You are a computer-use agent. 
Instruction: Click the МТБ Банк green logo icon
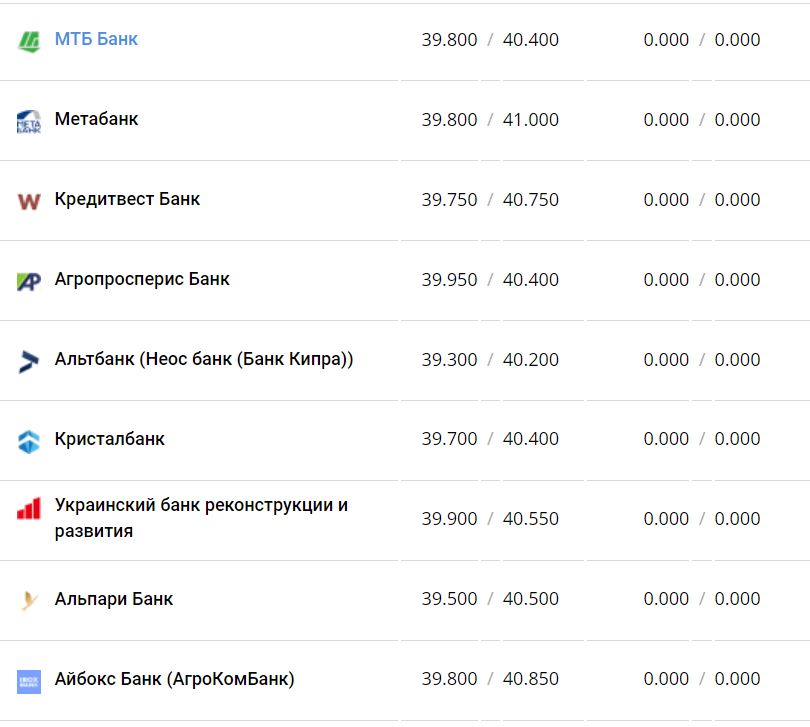click(x=29, y=41)
